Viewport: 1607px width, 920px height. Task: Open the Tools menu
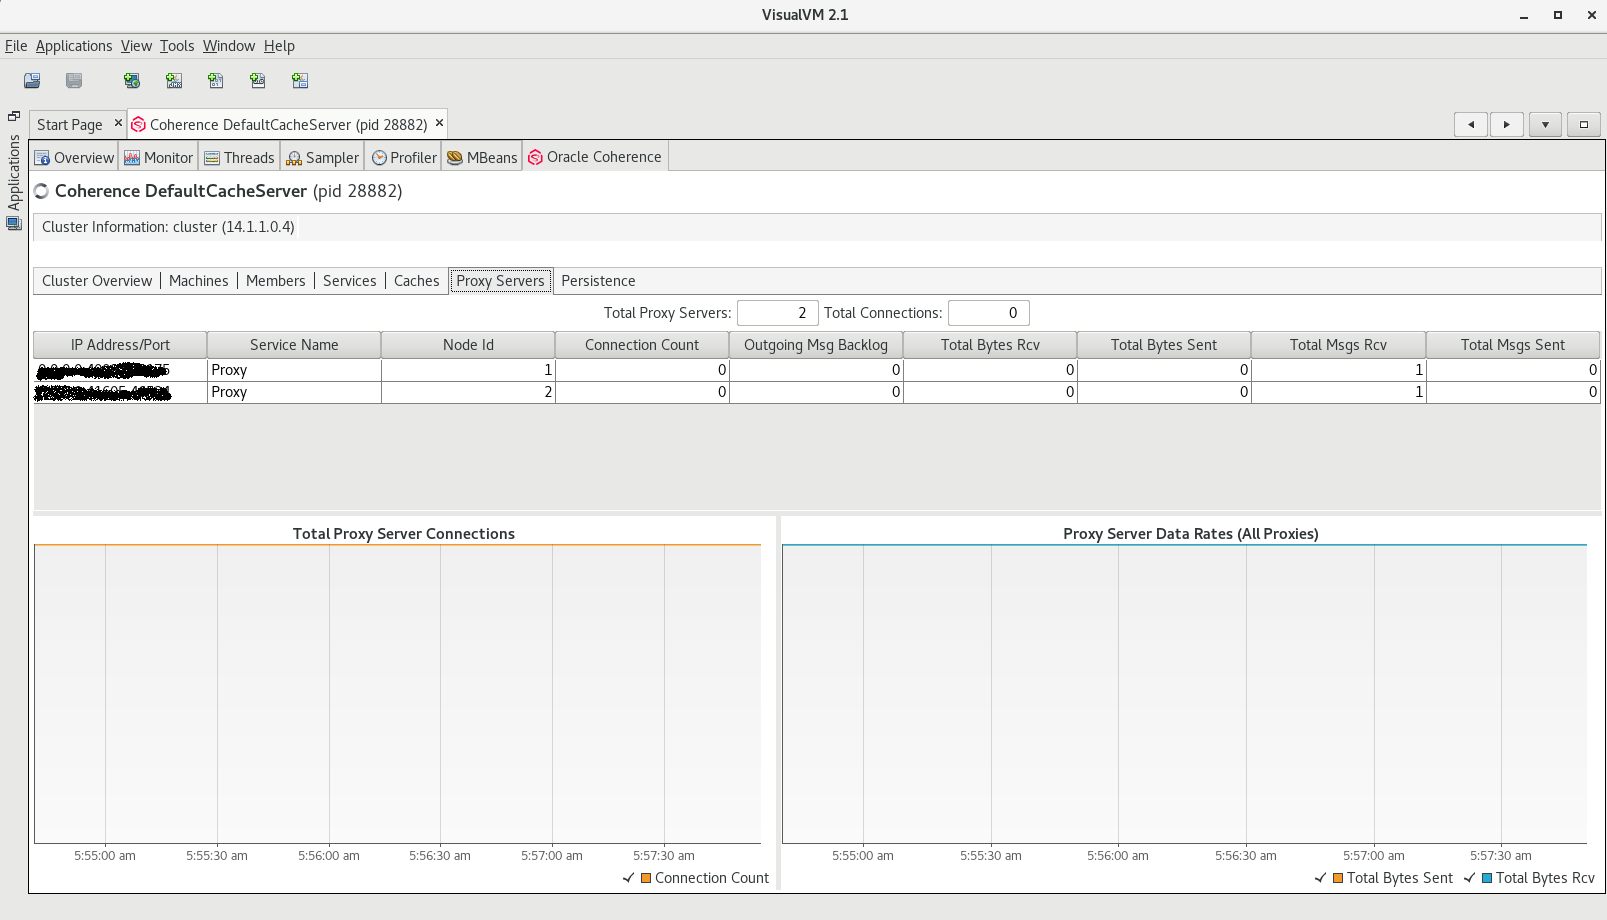point(177,46)
